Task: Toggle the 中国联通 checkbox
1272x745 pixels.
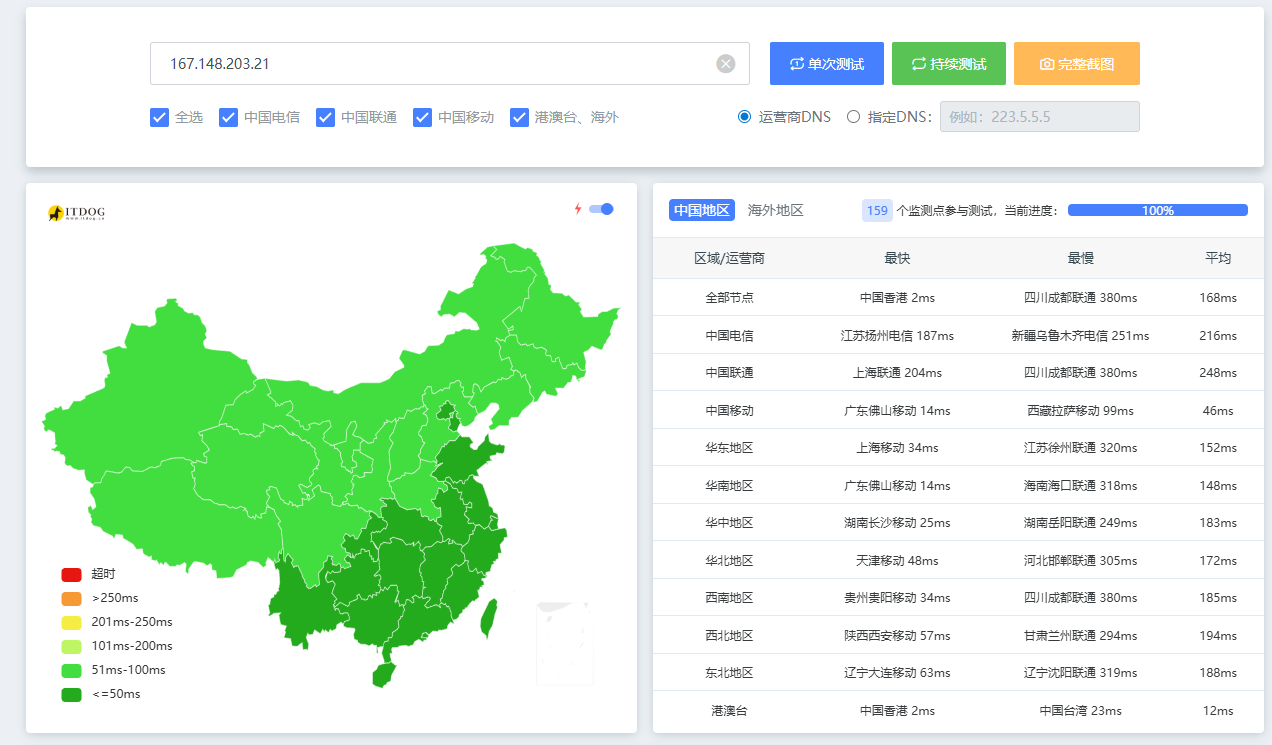Action: point(325,117)
